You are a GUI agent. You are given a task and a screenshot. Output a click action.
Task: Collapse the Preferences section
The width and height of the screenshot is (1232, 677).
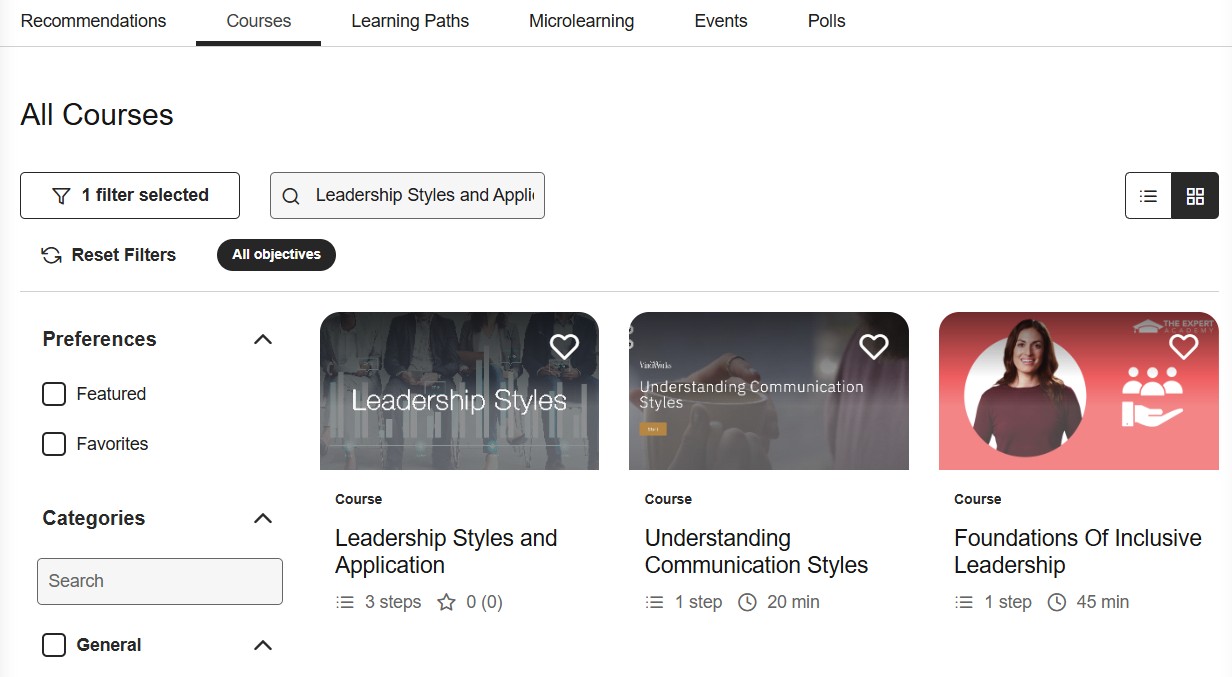[x=263, y=339]
